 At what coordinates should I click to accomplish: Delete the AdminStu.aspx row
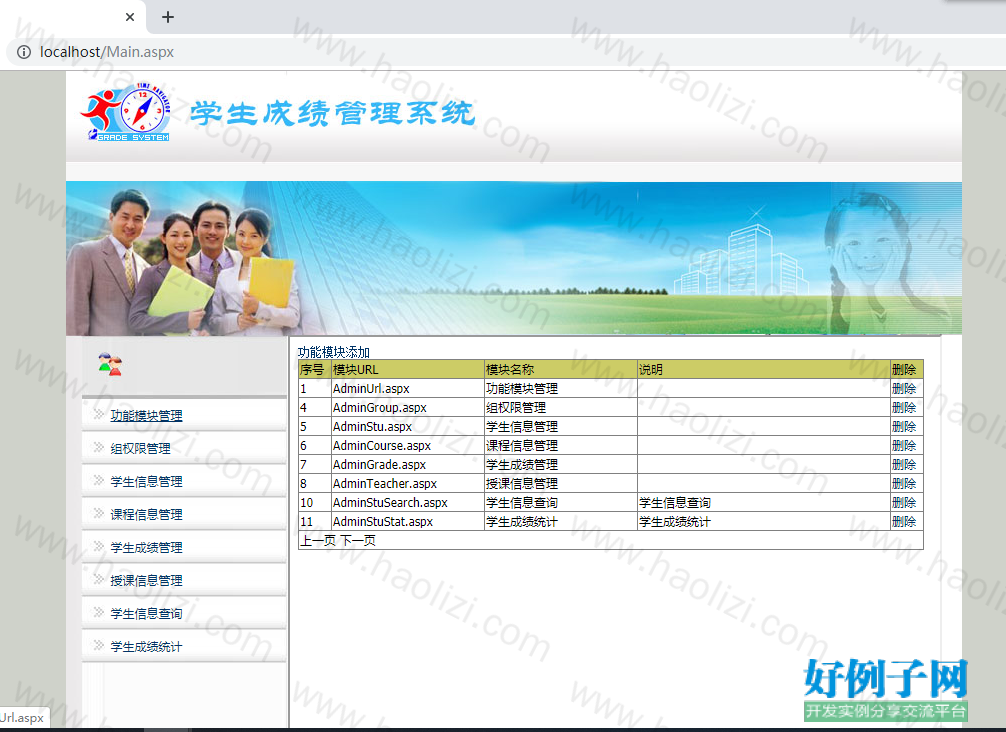[x=904, y=427]
